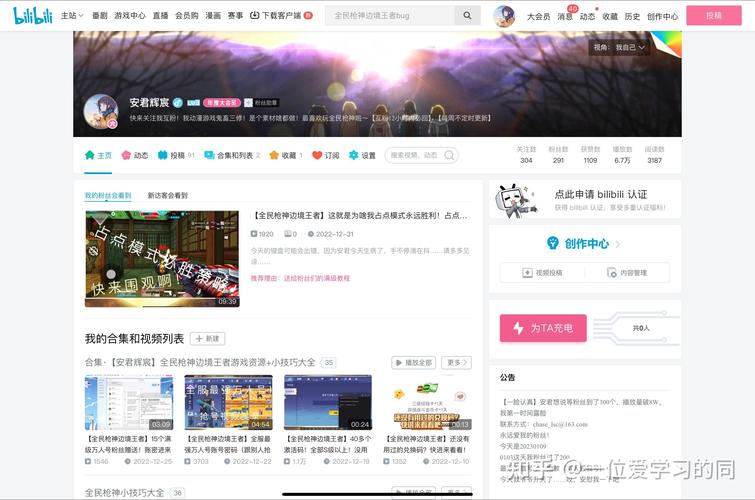755x500 pixels.
Task: Click 阅读数 3187 statistic
Action: pos(654,155)
